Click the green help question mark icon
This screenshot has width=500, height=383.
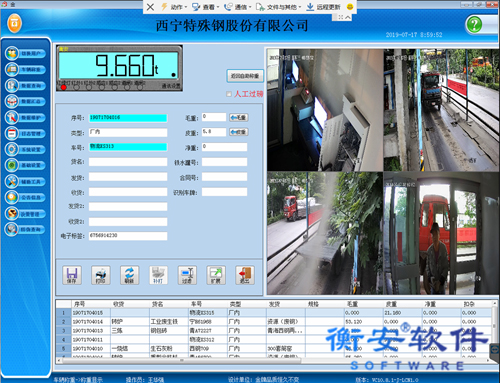coord(474,24)
